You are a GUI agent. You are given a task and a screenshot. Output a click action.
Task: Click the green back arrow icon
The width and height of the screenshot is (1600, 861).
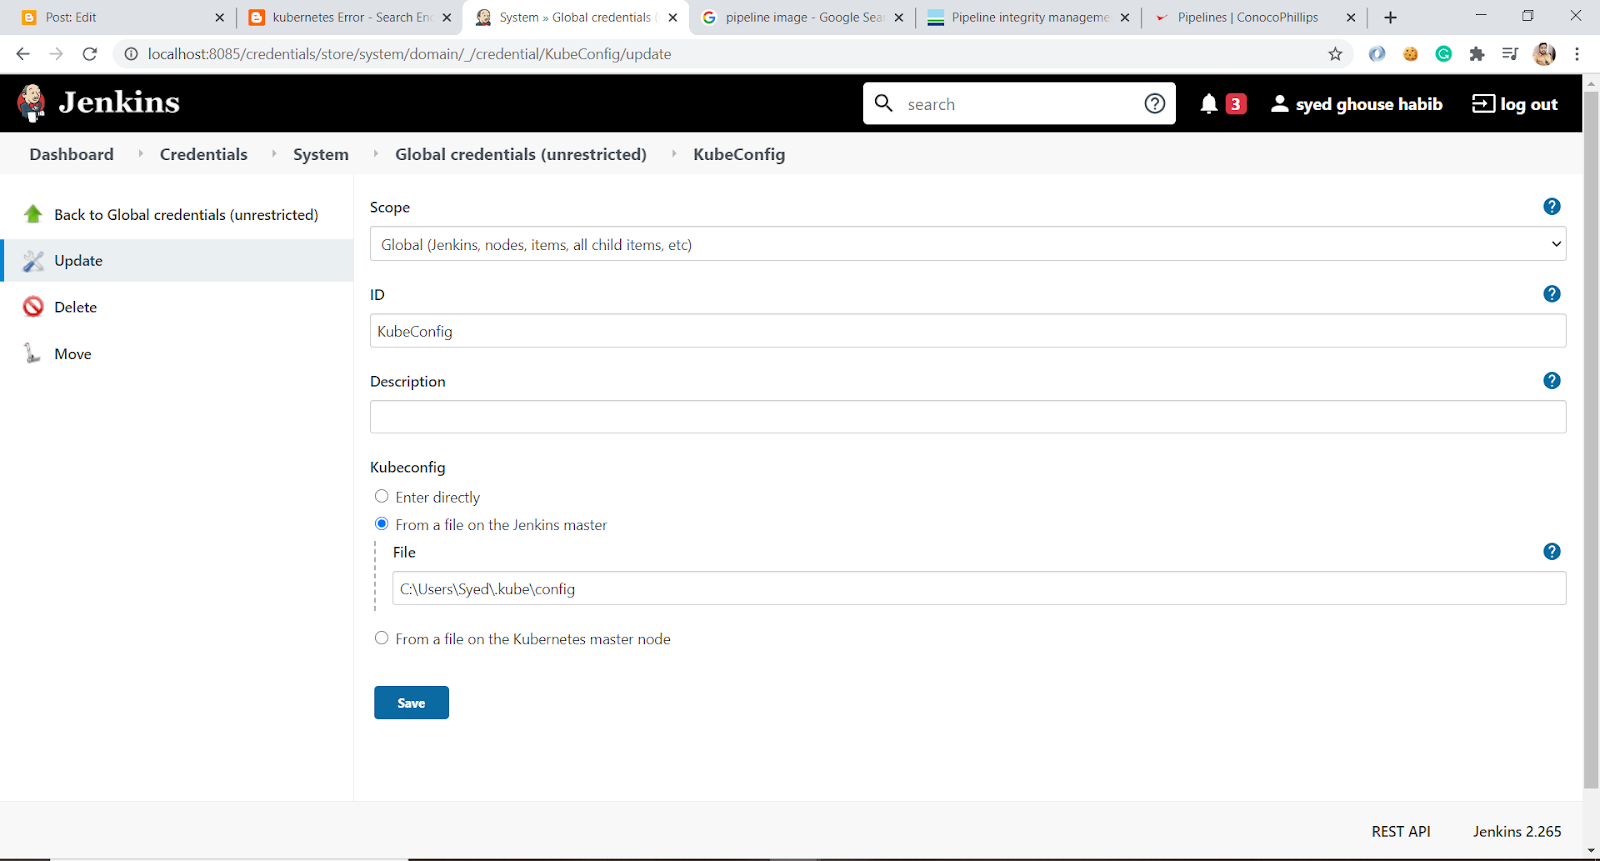[x=33, y=214]
